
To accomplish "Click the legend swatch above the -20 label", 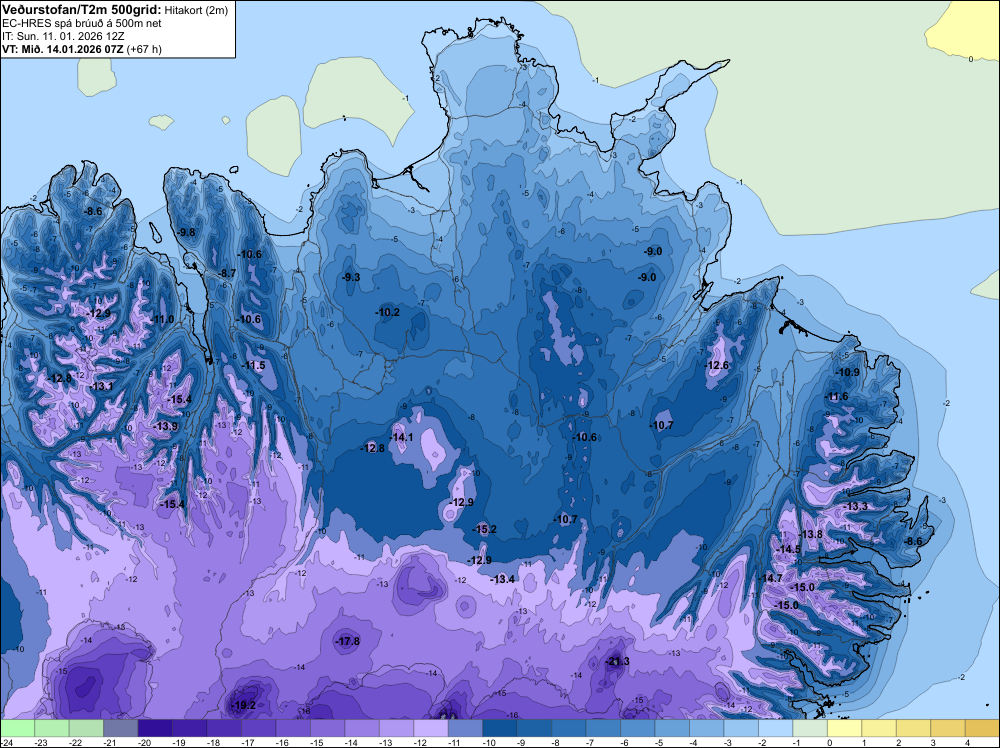I will (x=155, y=728).
